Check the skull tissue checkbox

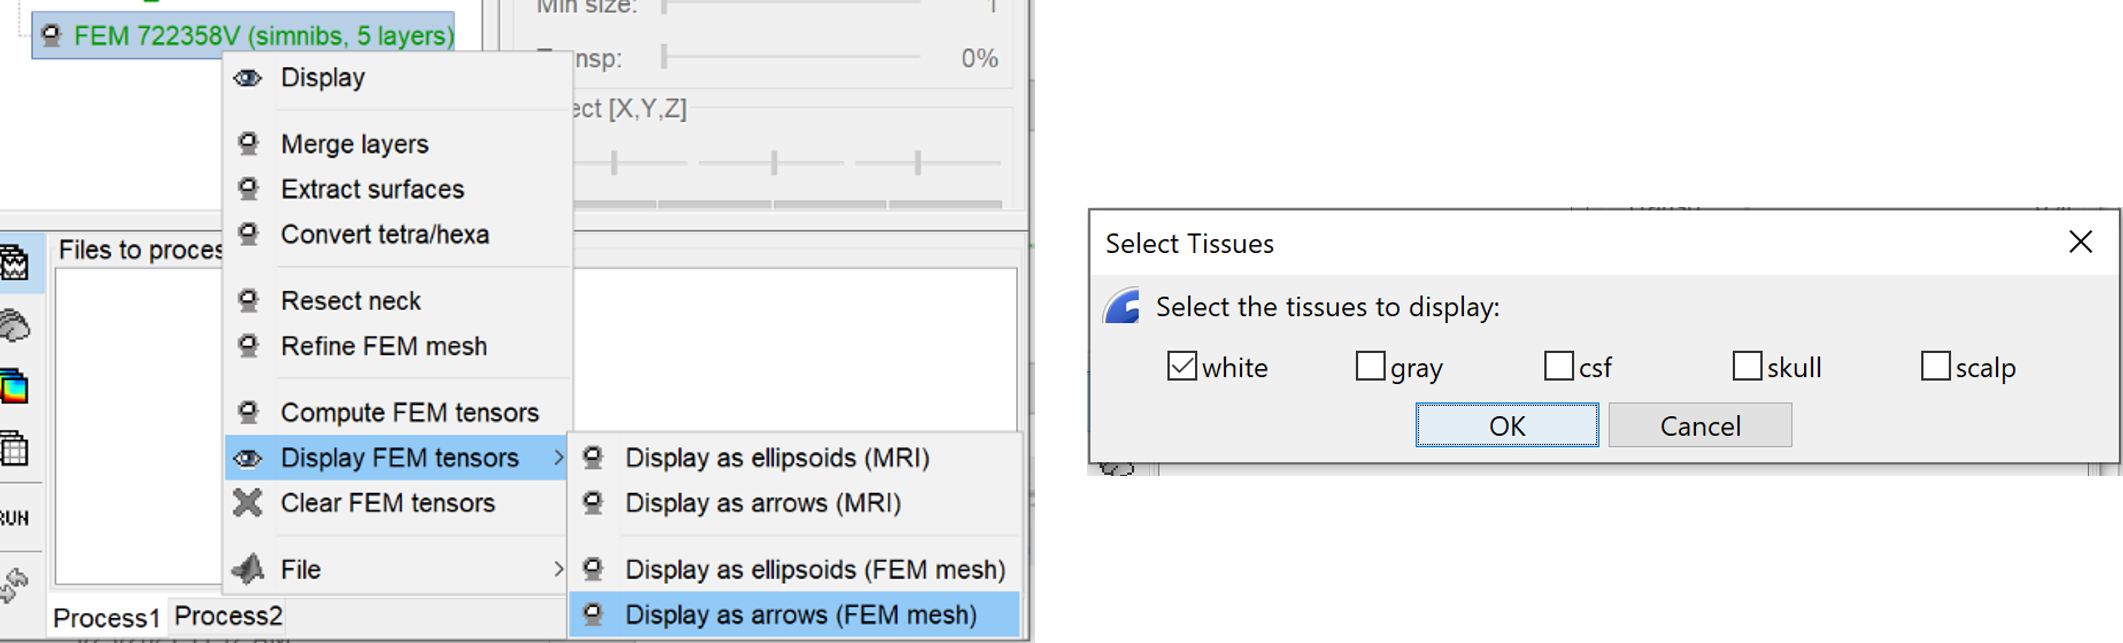point(1747,366)
